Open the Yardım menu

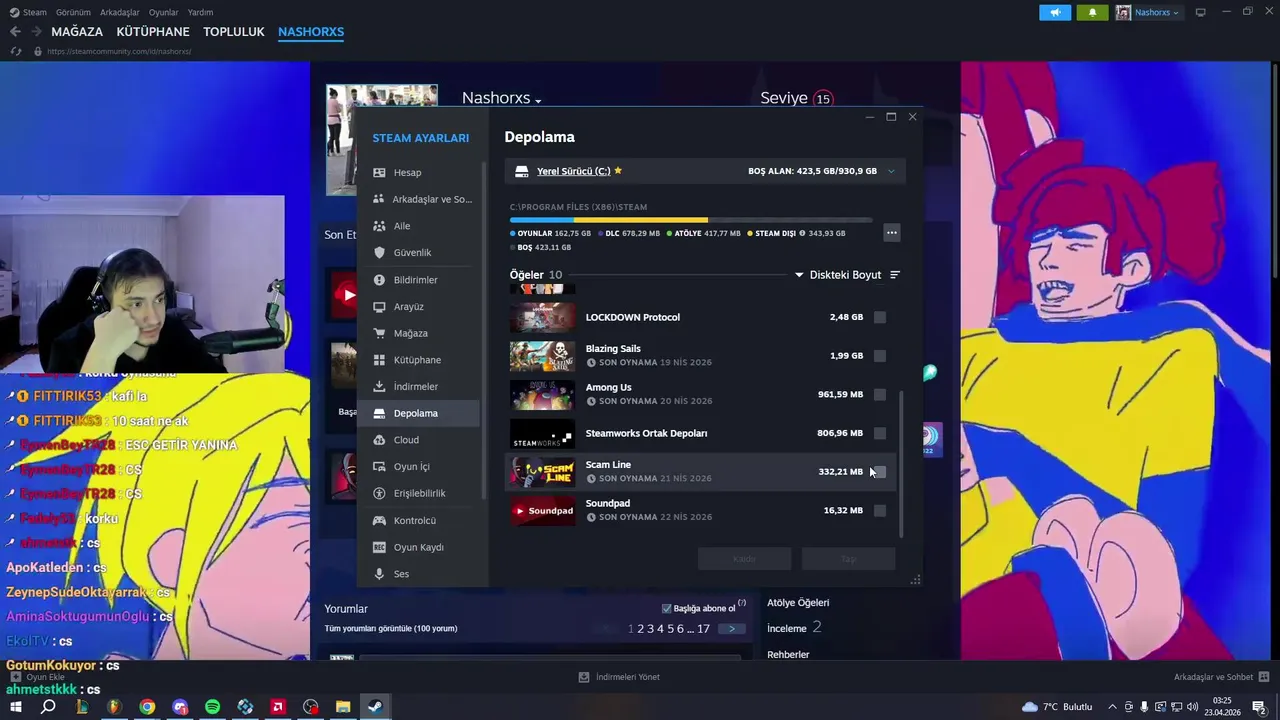pyautogui.click(x=200, y=12)
